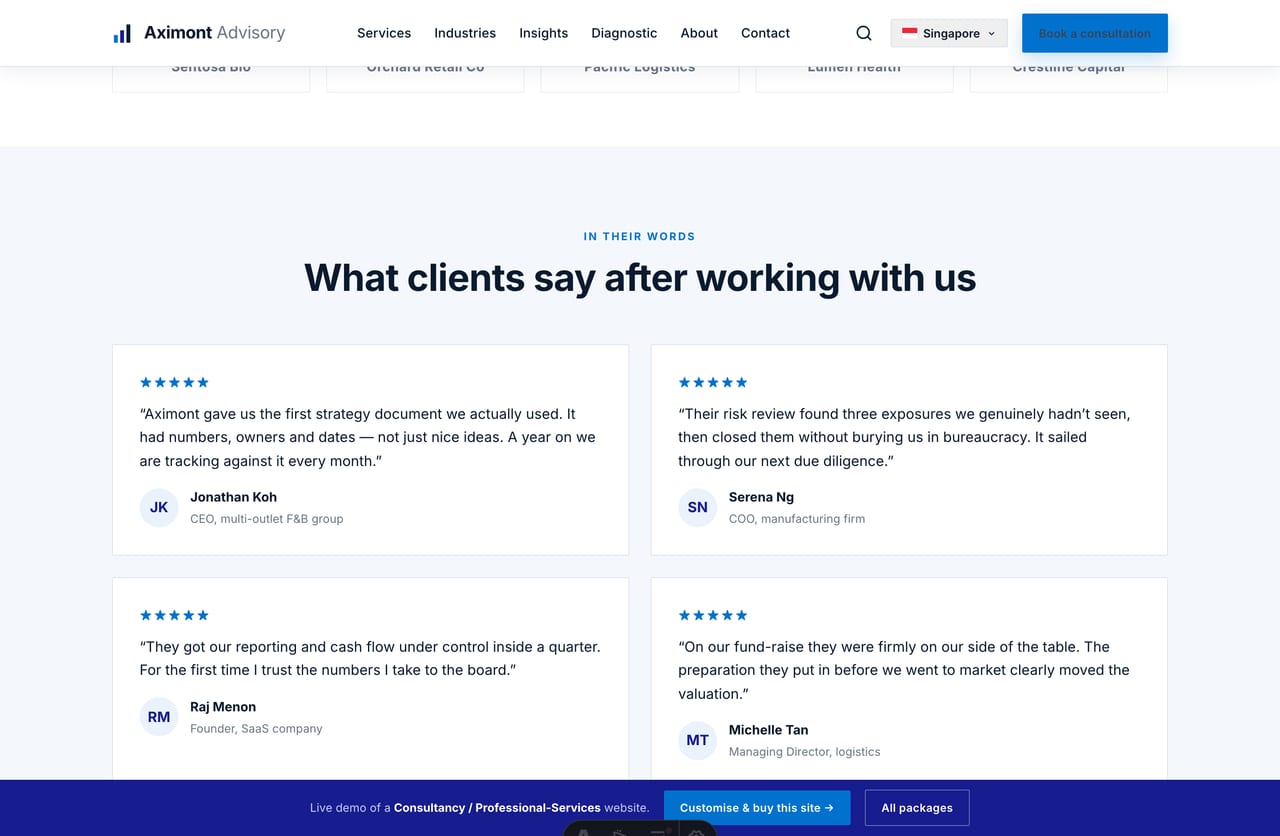Click star rating in Serena Ng's review

[713, 382]
